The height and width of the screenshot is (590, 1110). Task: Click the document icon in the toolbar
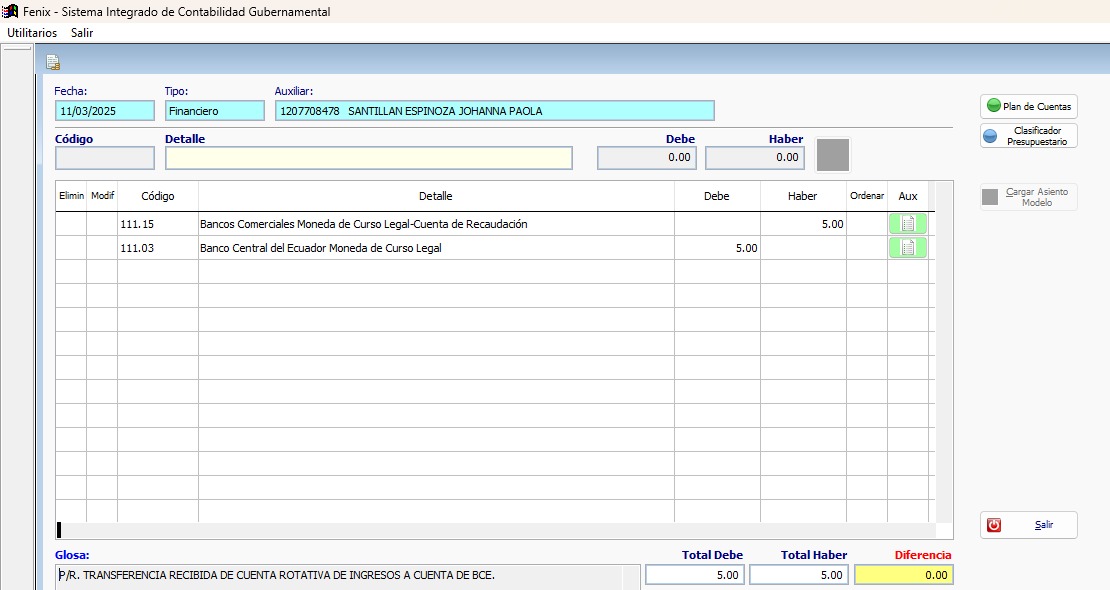coord(53,63)
